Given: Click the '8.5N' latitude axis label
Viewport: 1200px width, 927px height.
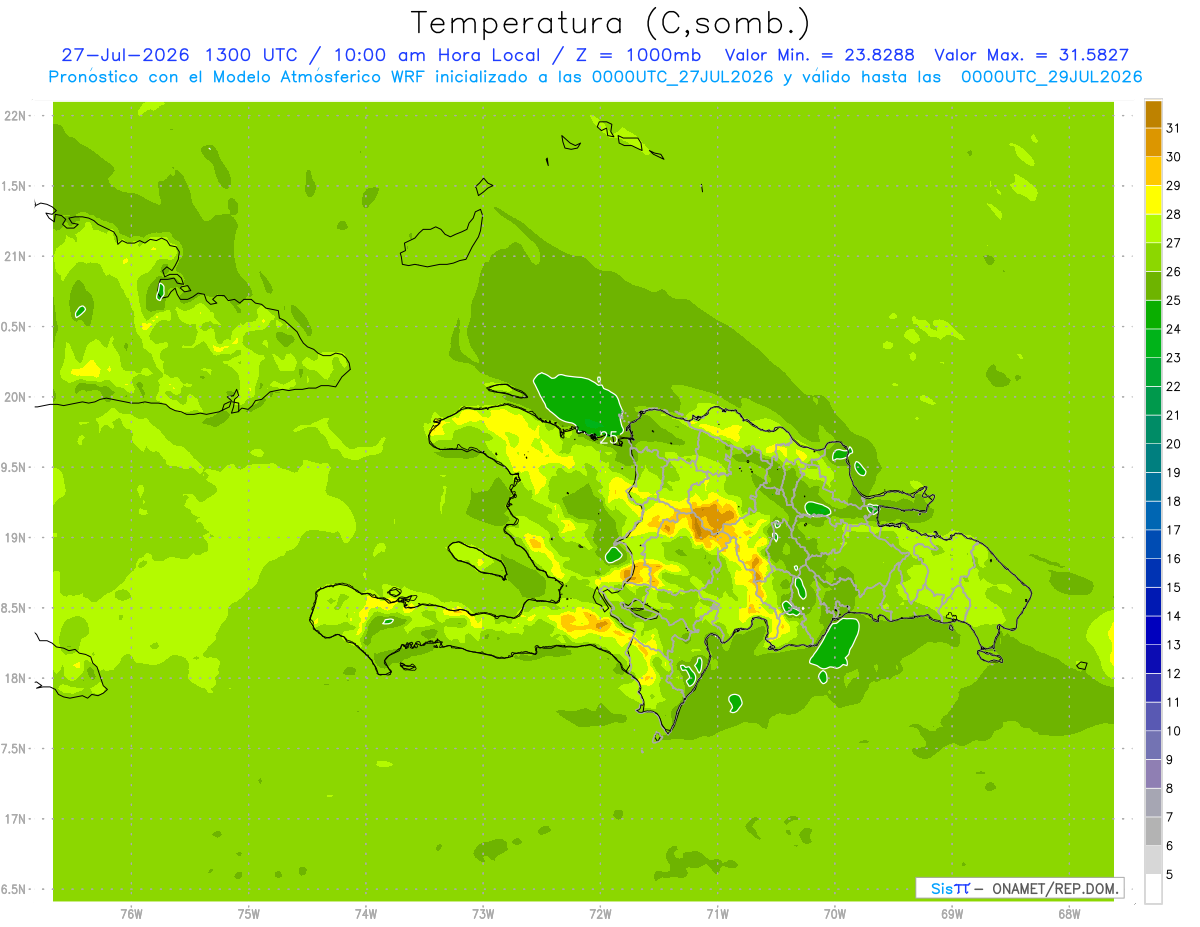Looking at the screenshot, I should point(15,608).
